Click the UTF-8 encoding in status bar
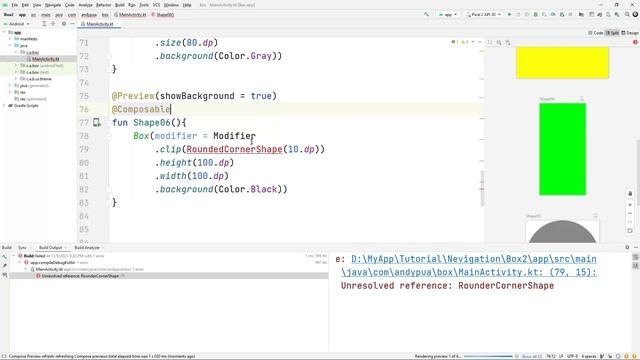The height and width of the screenshot is (360, 640). (x=572, y=356)
